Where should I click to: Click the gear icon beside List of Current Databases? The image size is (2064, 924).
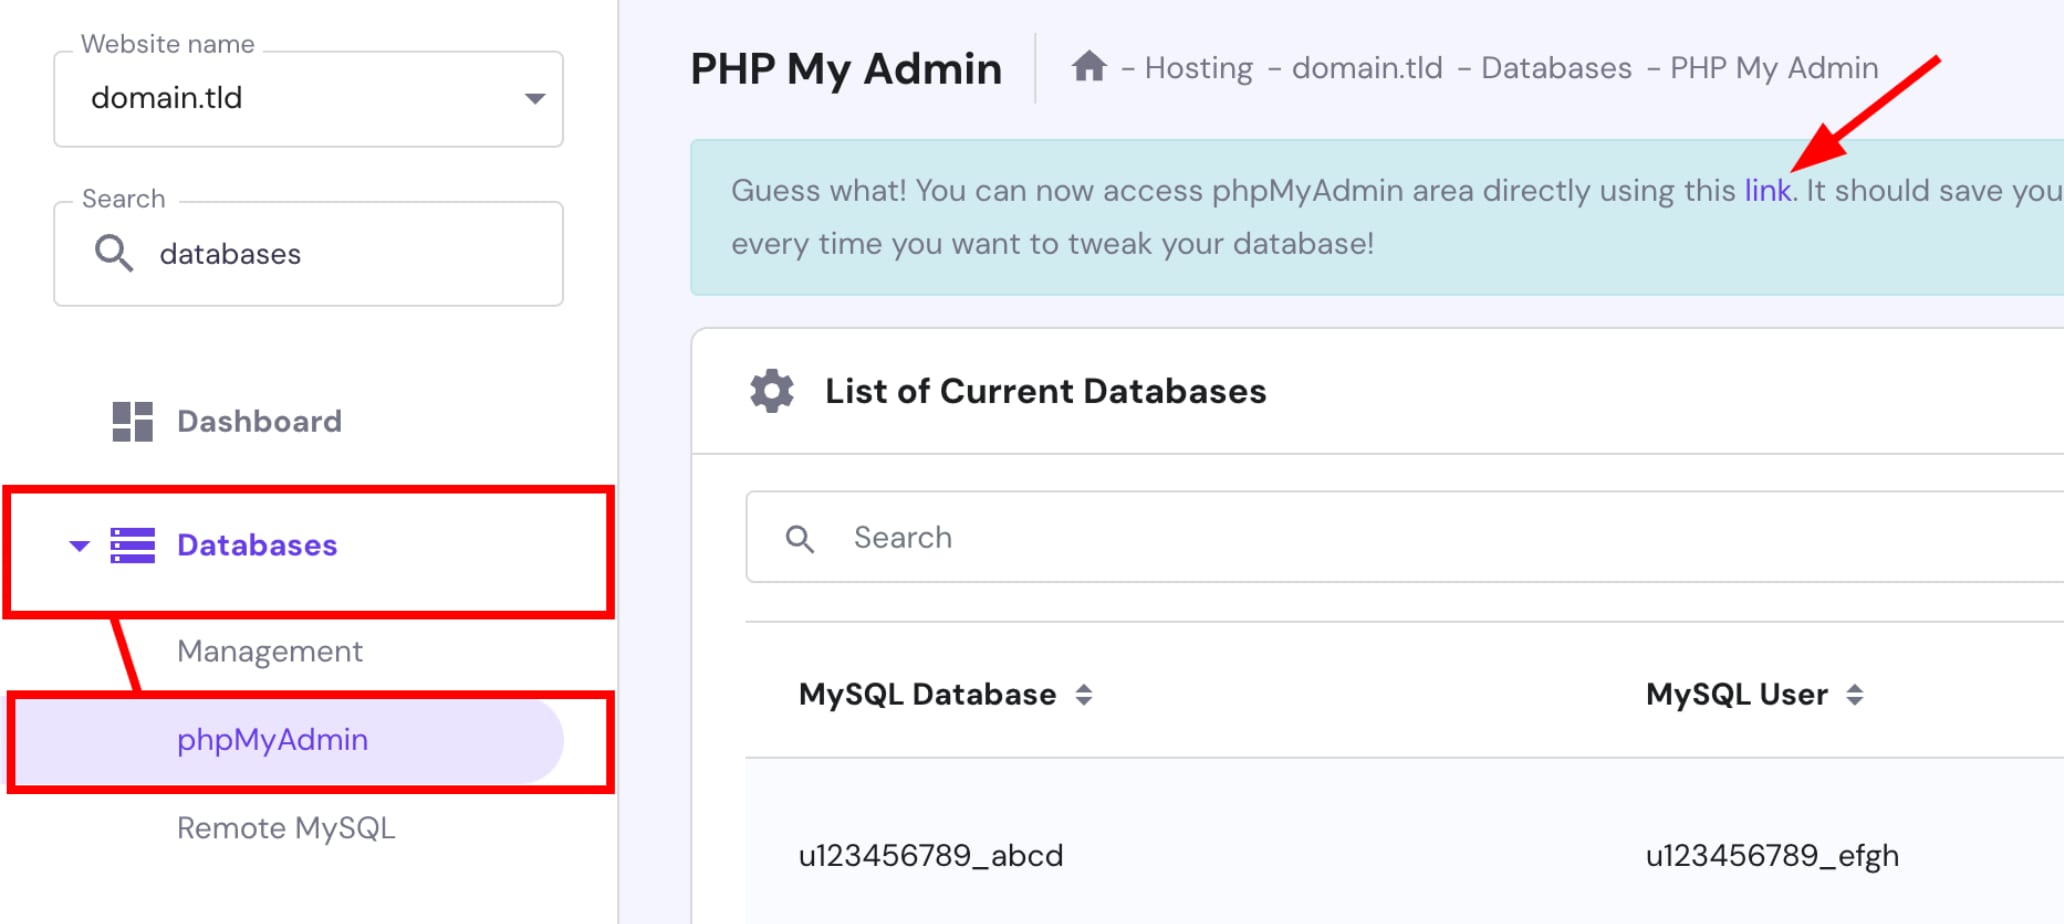click(x=770, y=391)
